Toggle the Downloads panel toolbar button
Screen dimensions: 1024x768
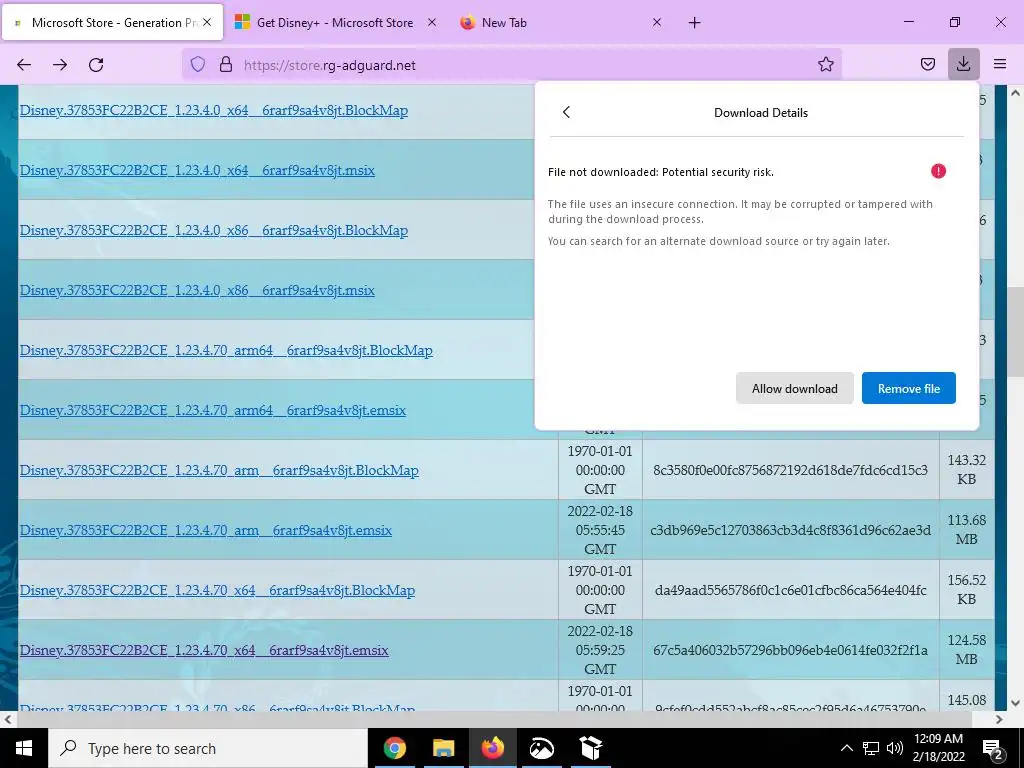(963, 64)
